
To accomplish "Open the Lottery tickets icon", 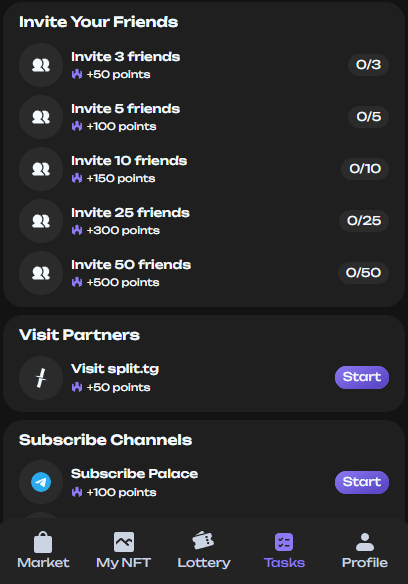I will (x=203, y=541).
